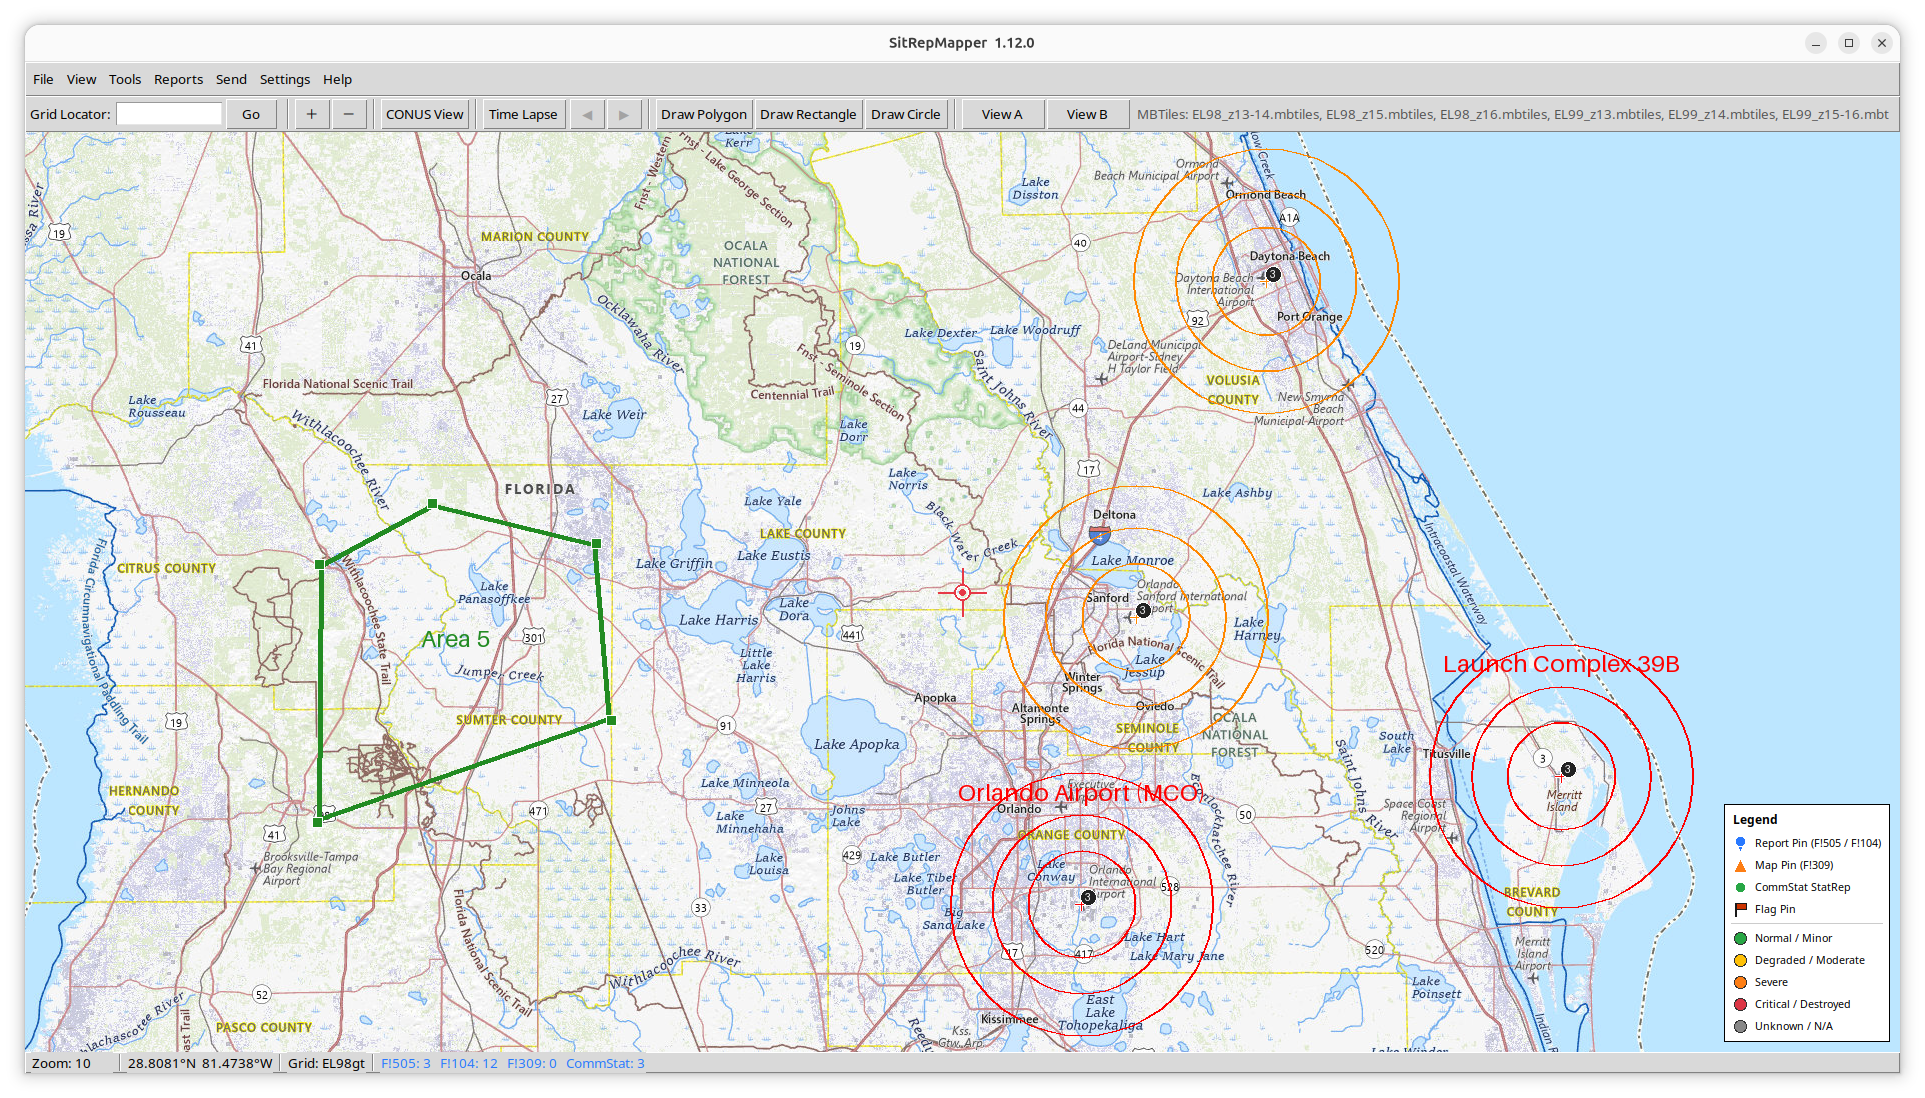Click the Grid: EL98gt status entry
The image size is (1925, 1098).
coord(326,1063)
